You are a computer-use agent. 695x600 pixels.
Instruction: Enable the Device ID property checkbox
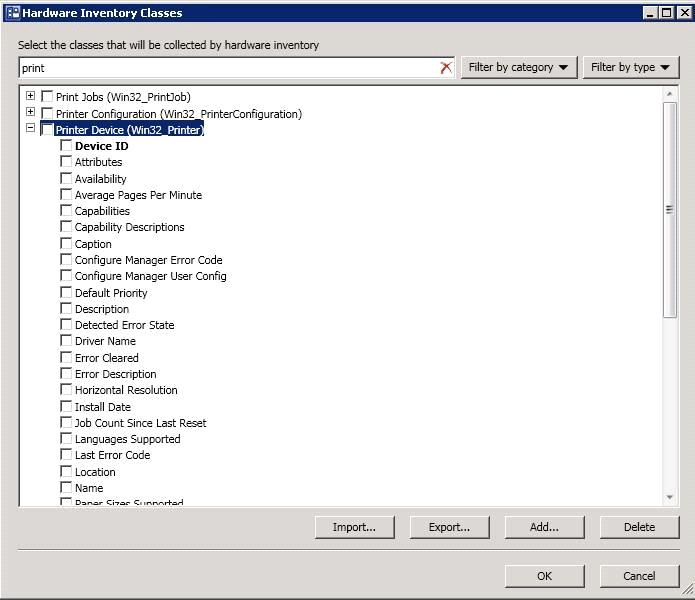[x=66, y=145]
